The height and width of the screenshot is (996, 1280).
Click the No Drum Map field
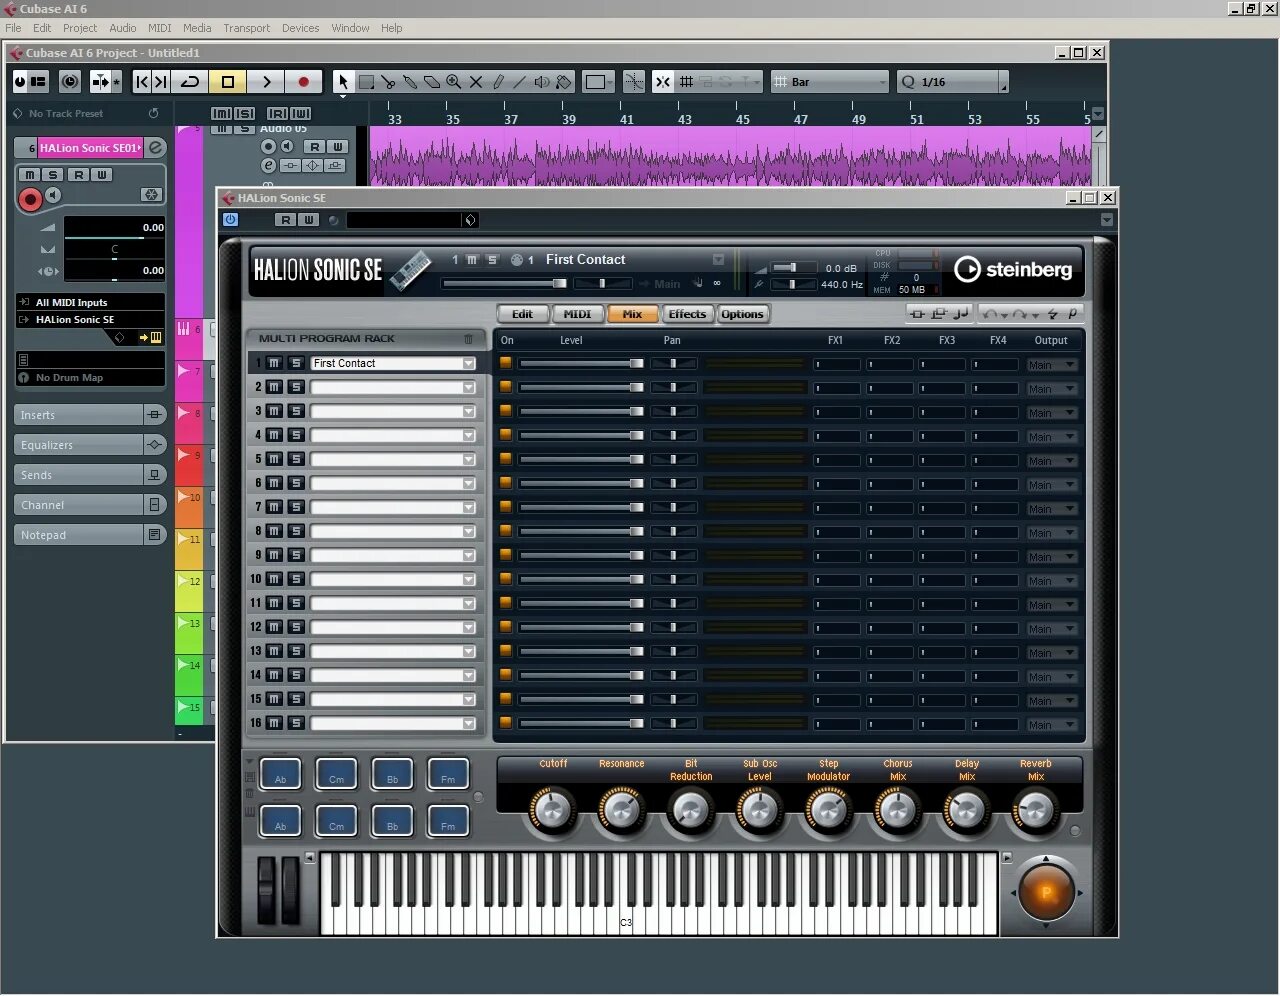[x=90, y=378]
